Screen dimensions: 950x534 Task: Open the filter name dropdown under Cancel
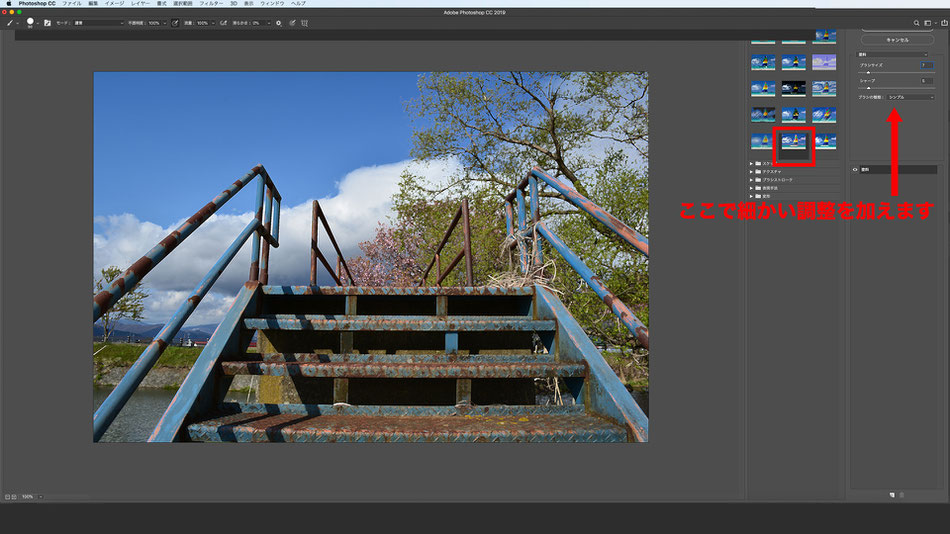coord(892,55)
